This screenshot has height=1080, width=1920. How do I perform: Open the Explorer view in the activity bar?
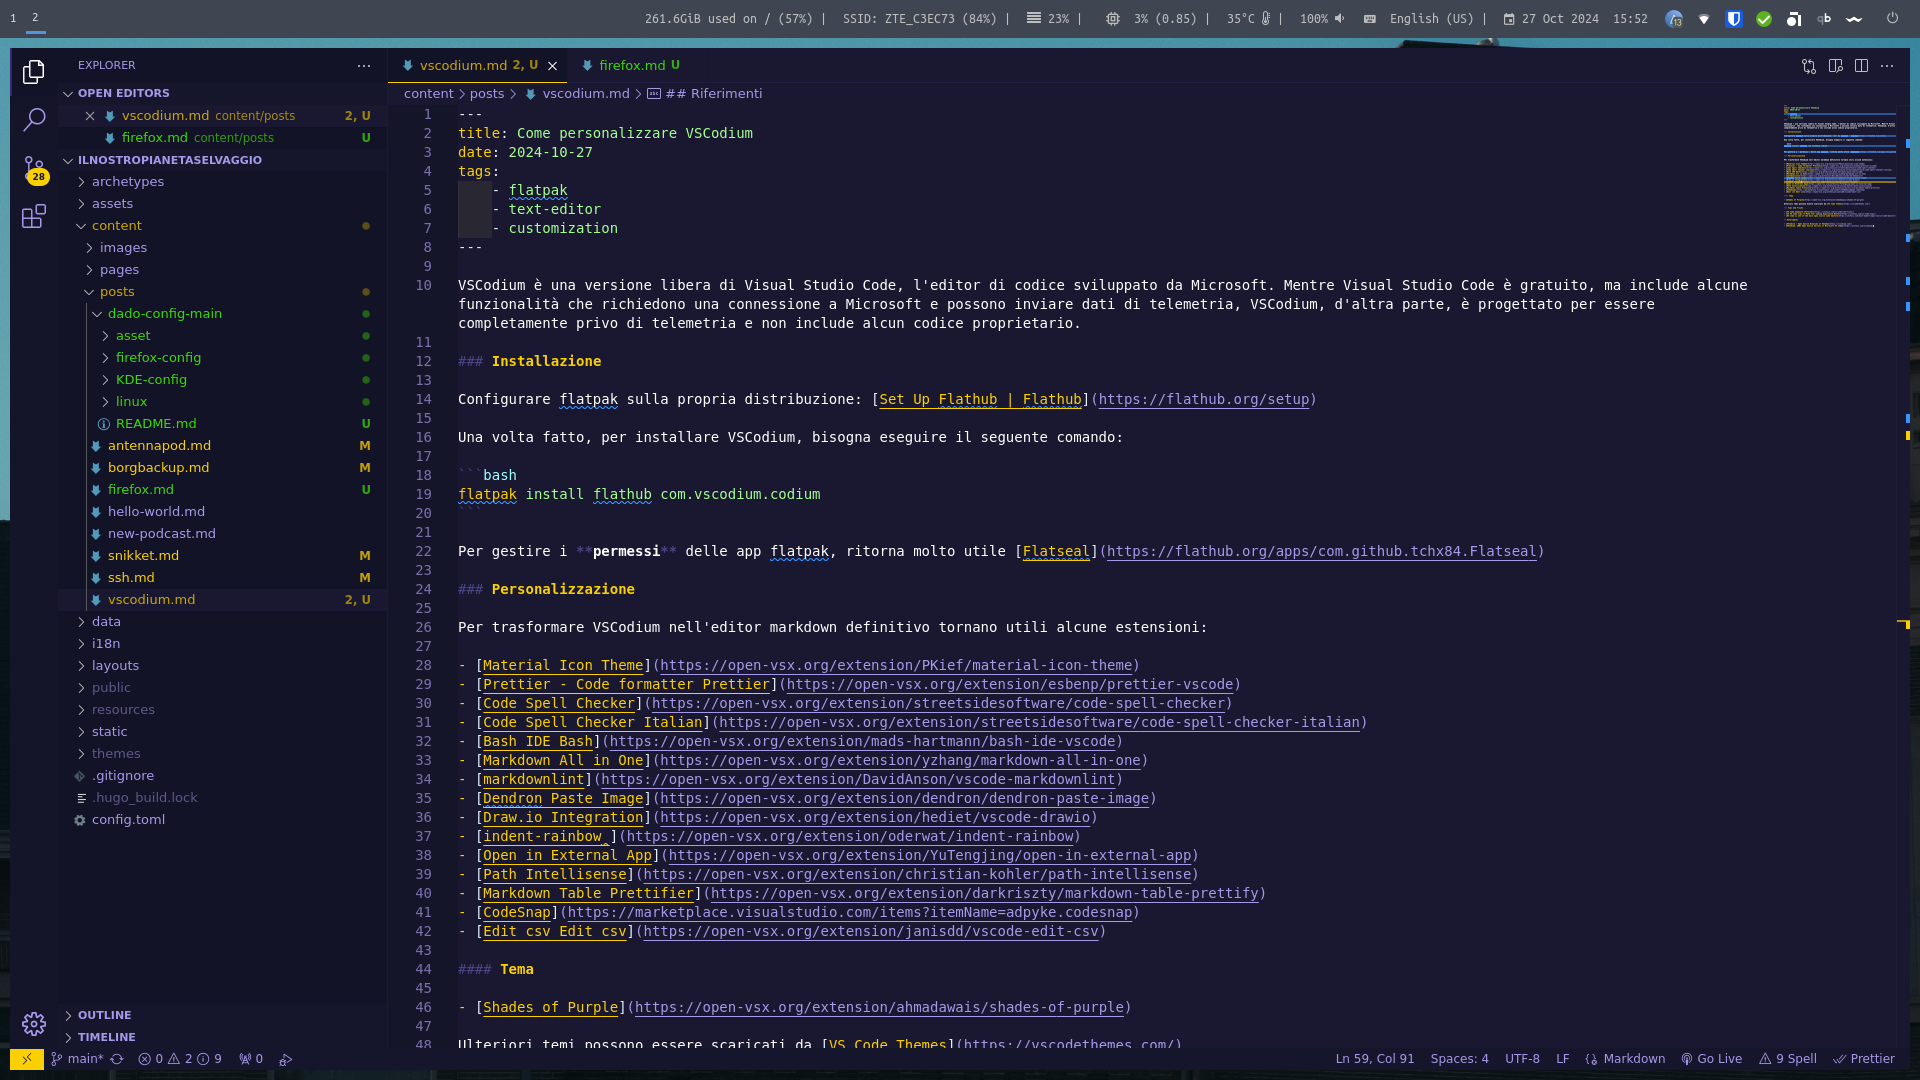34,72
